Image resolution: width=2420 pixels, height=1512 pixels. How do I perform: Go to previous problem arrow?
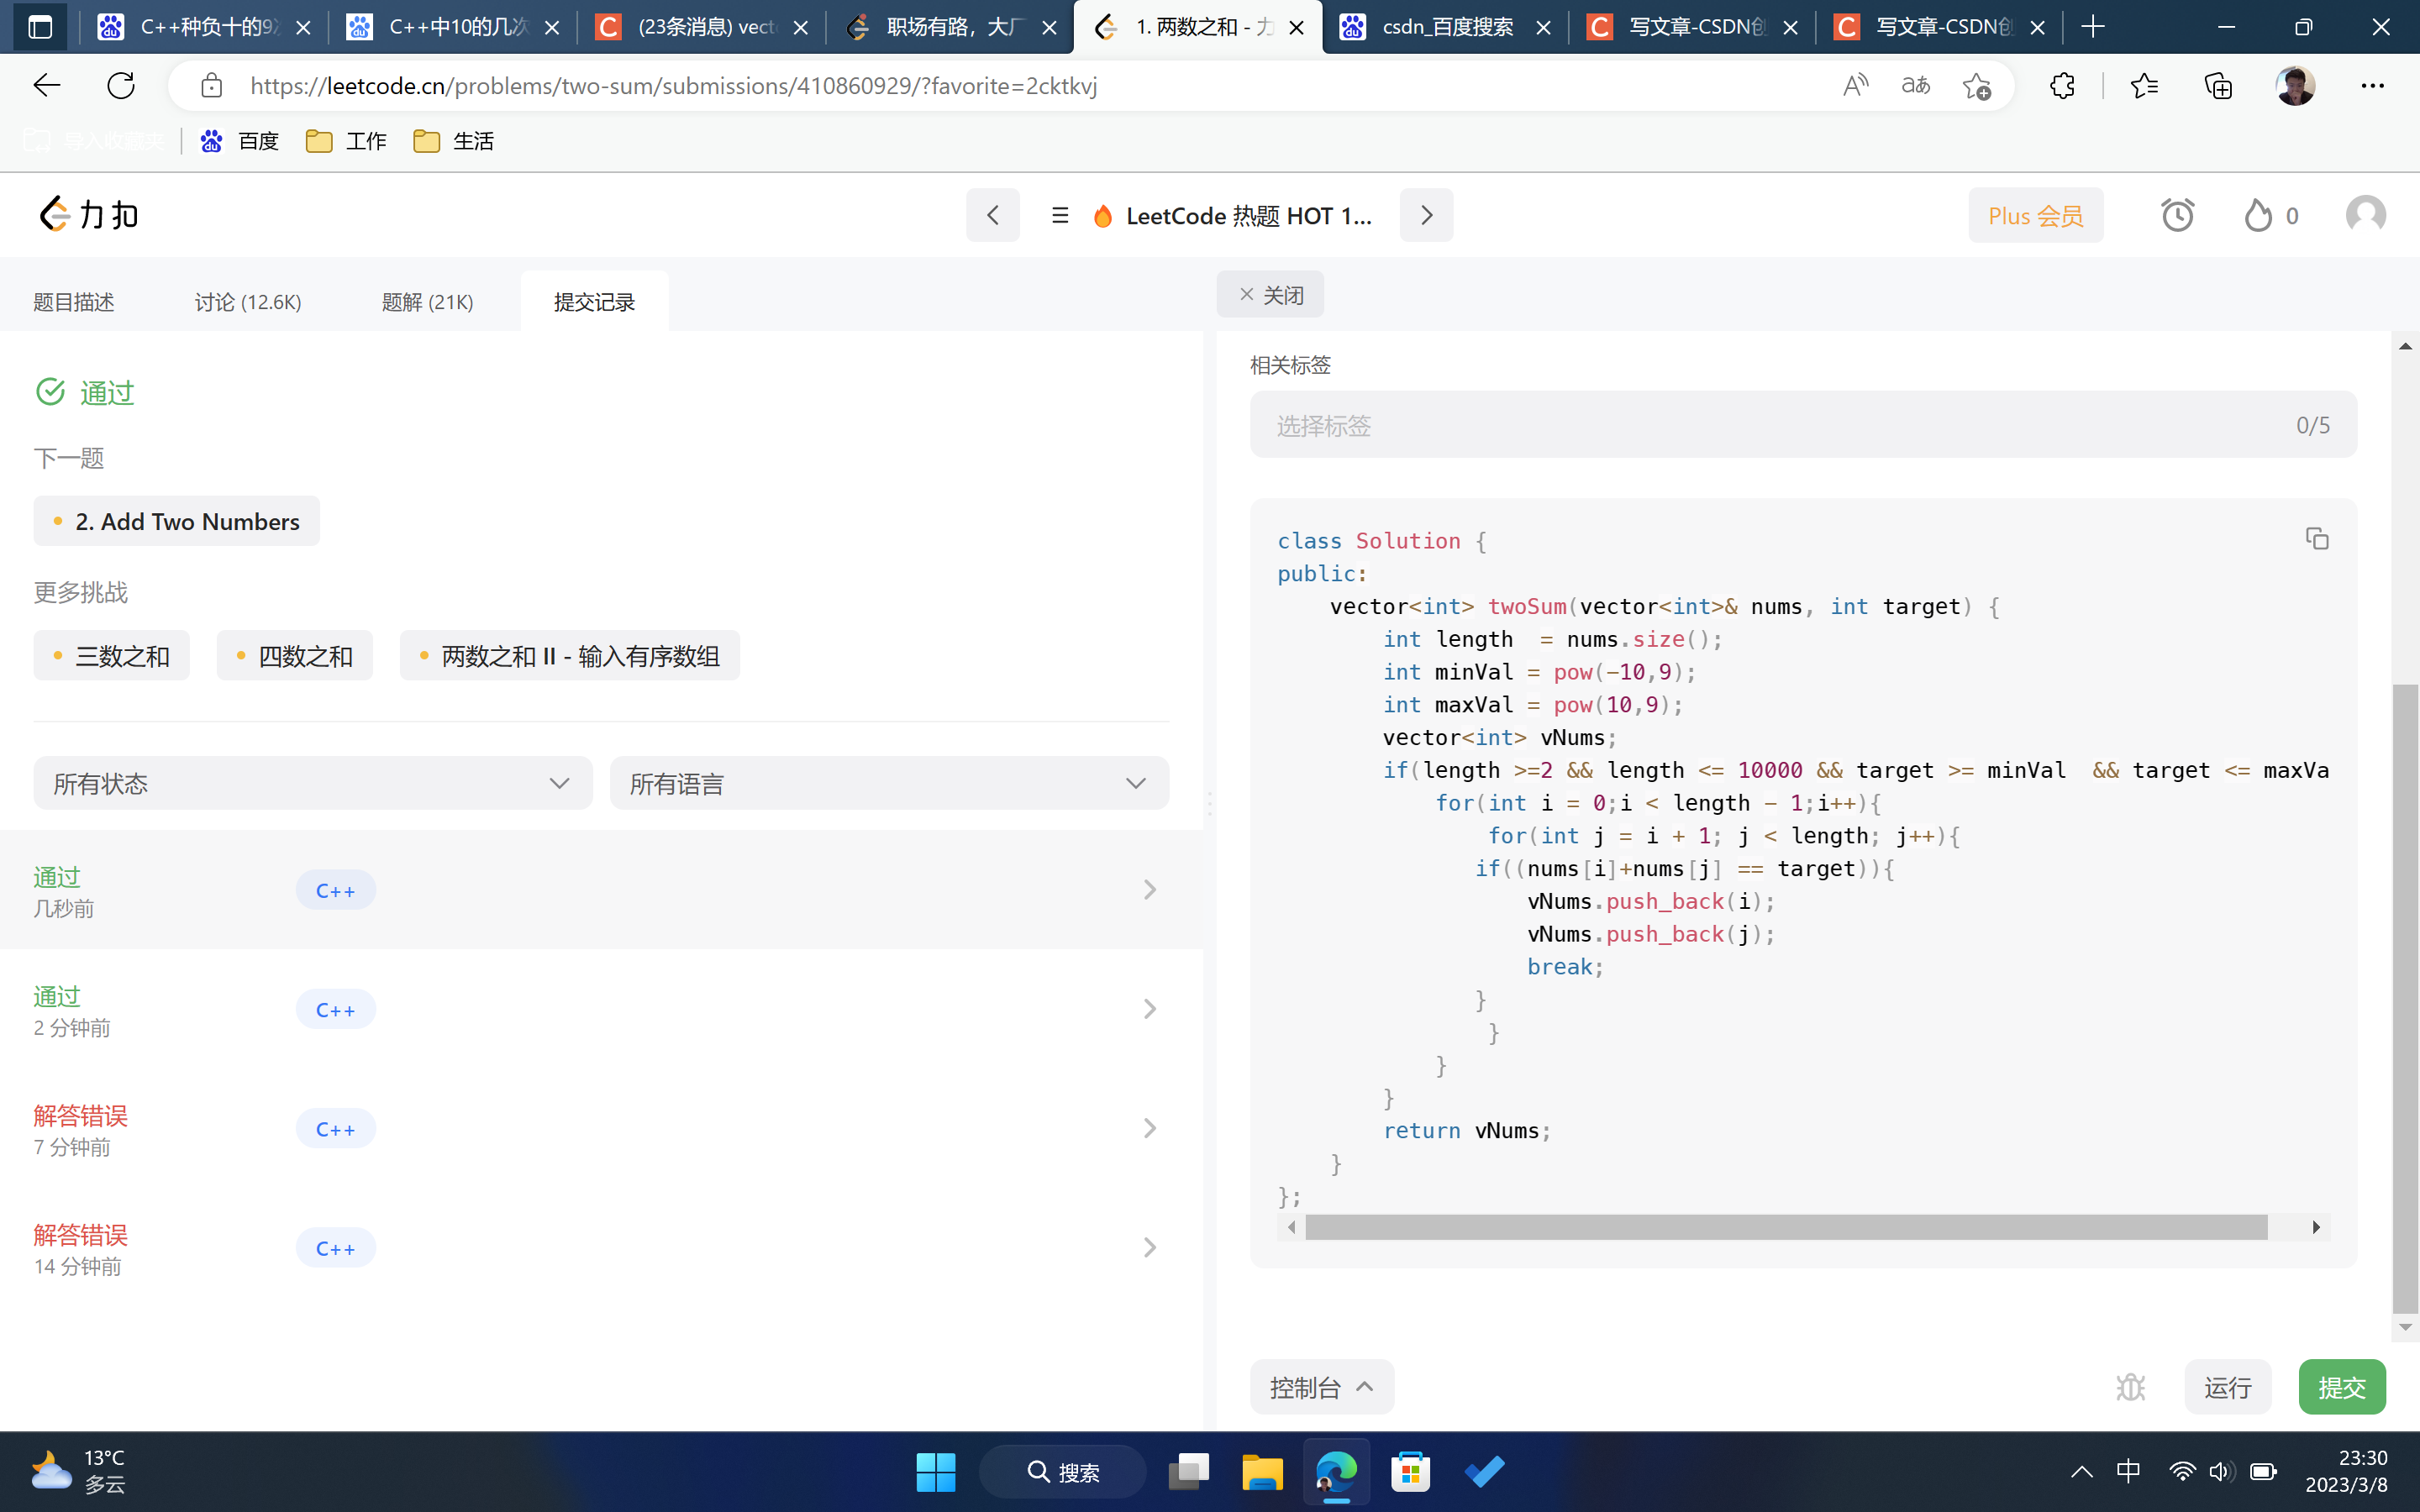[992, 216]
